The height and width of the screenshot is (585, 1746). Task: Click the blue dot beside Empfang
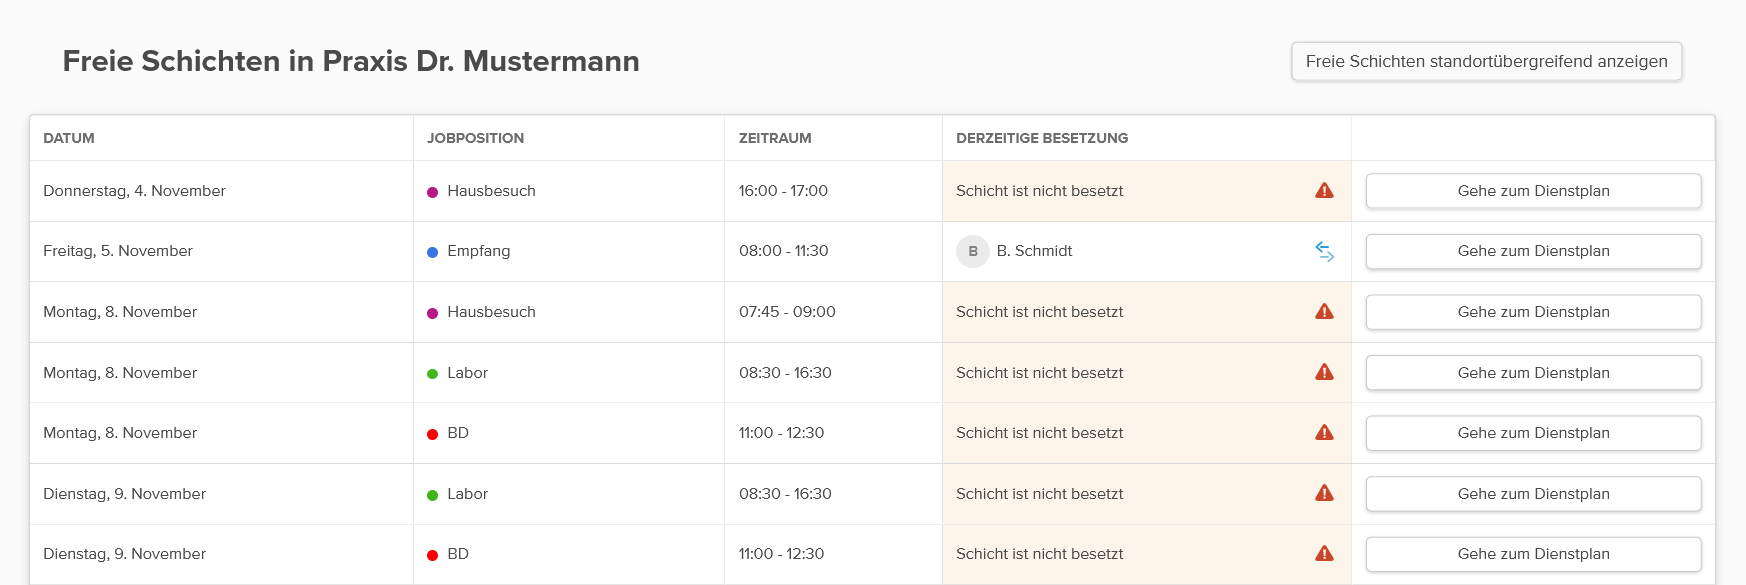[433, 252]
